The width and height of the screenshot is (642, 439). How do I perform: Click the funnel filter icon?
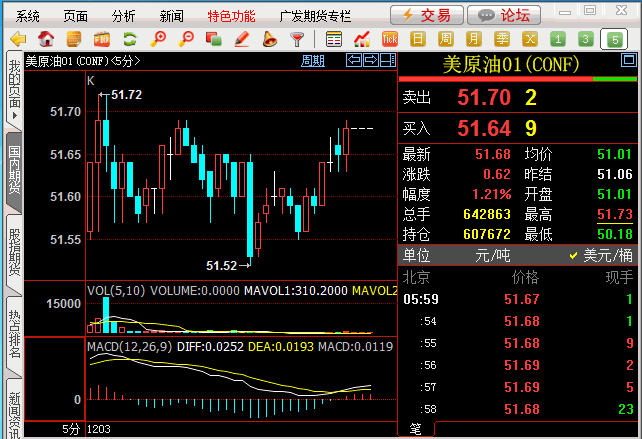tap(297, 39)
